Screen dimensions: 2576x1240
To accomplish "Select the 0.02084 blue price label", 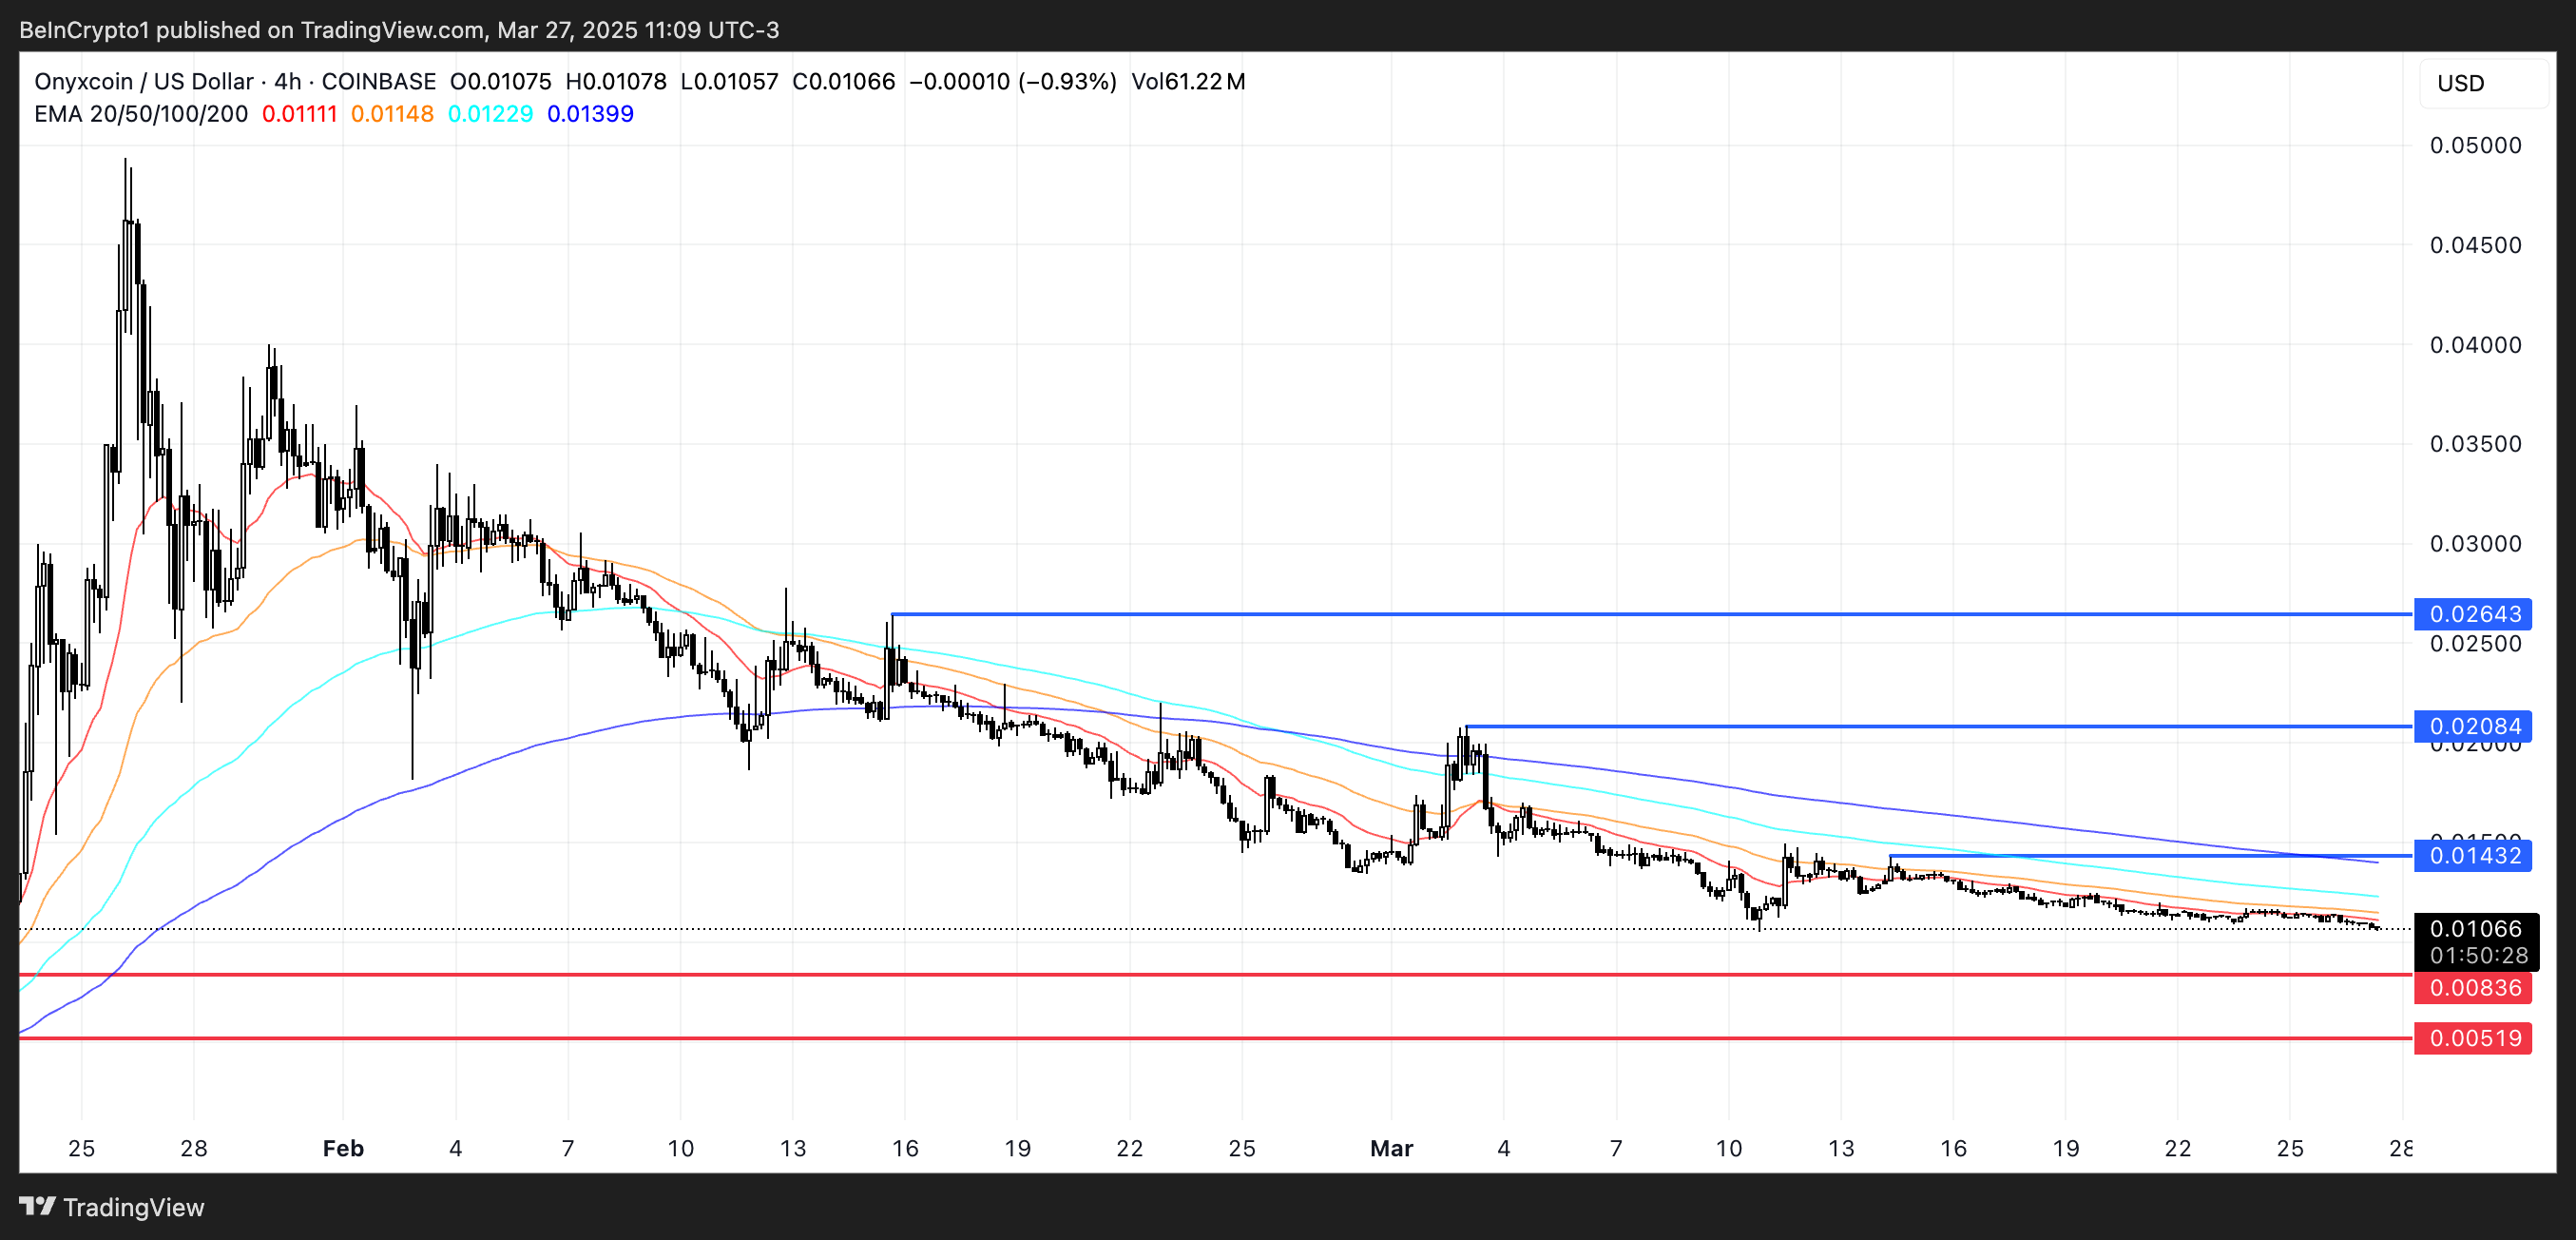I will point(2474,726).
